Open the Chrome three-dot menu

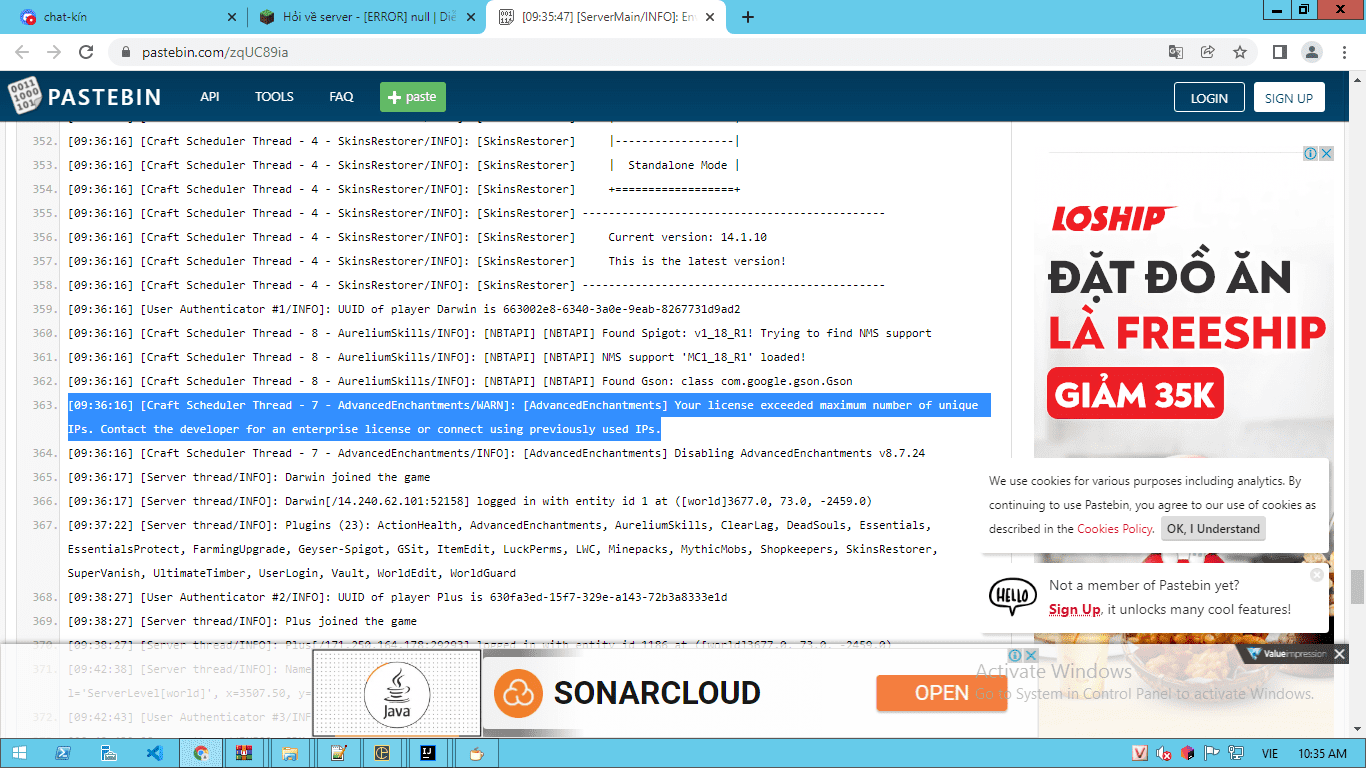[1343, 52]
